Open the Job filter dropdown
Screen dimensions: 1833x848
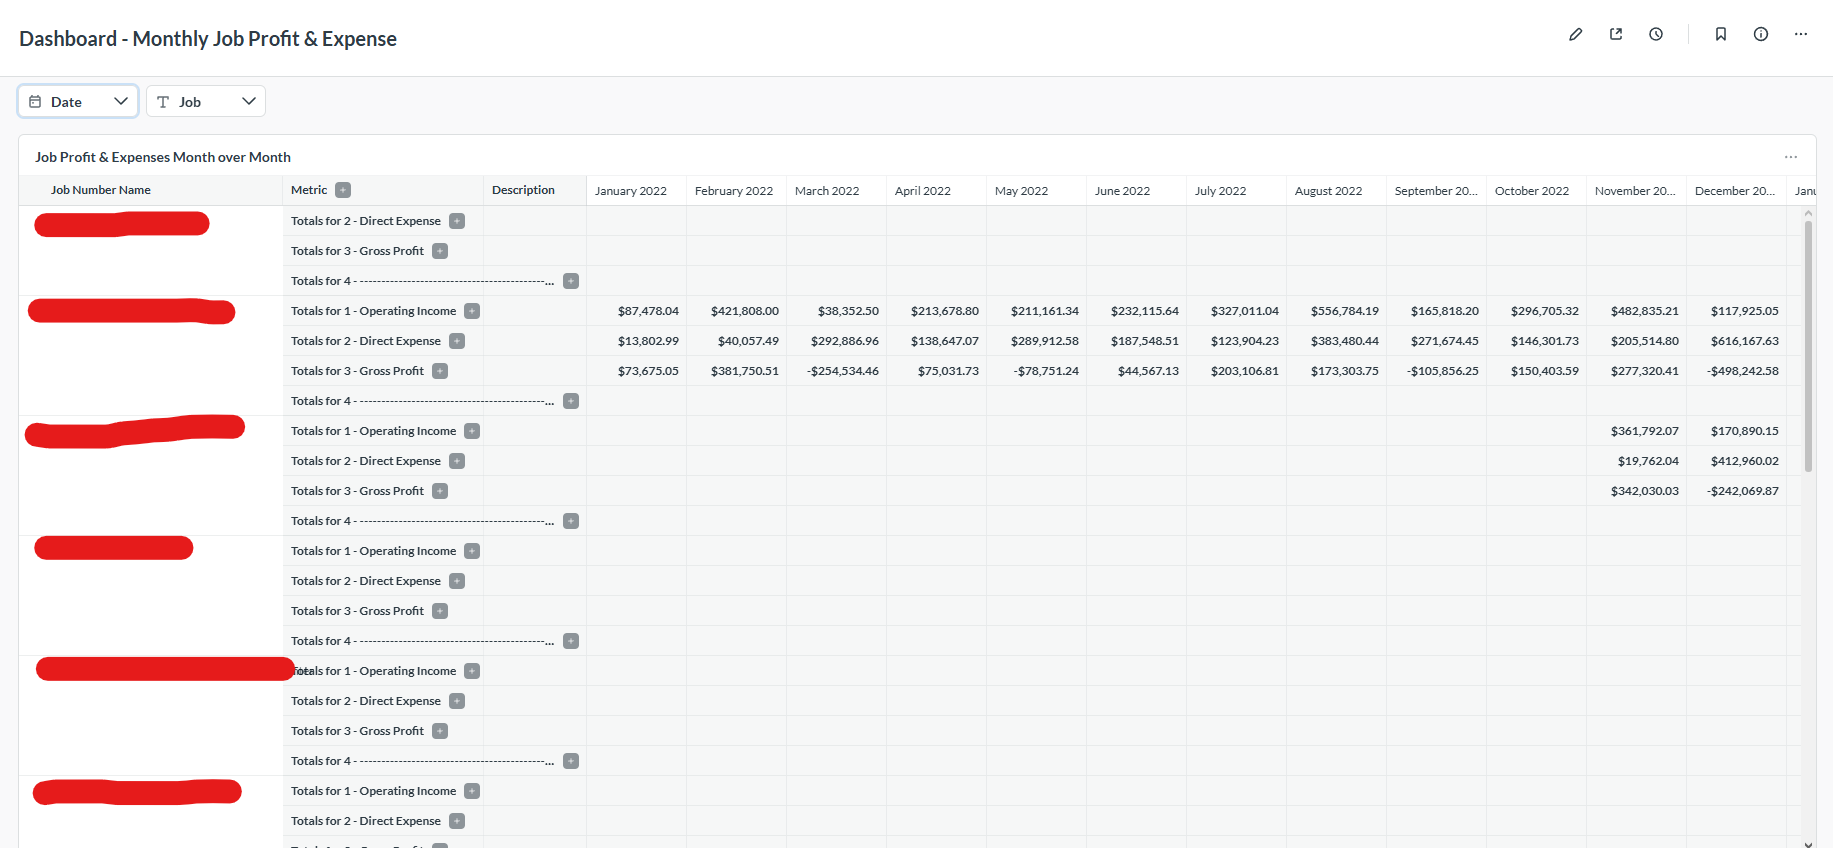click(x=206, y=101)
